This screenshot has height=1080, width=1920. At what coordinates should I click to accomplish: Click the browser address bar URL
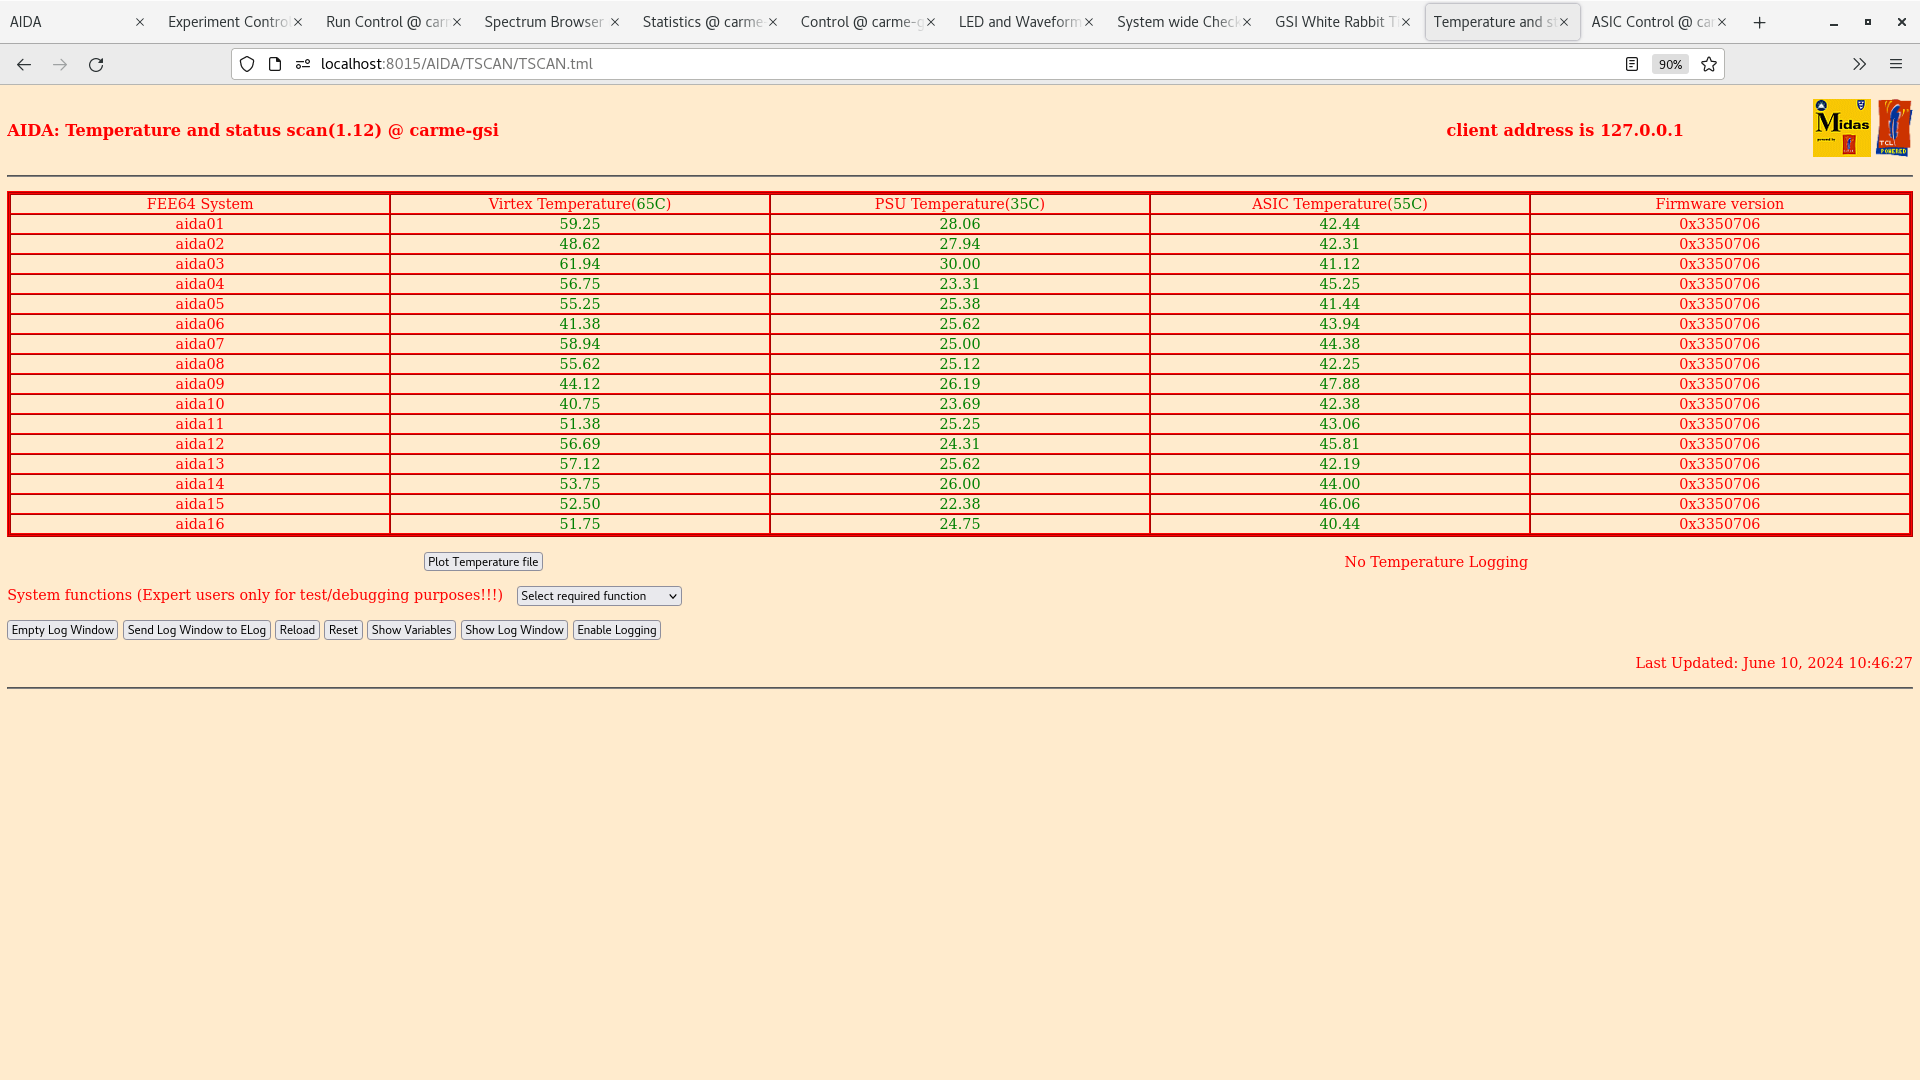coord(455,63)
